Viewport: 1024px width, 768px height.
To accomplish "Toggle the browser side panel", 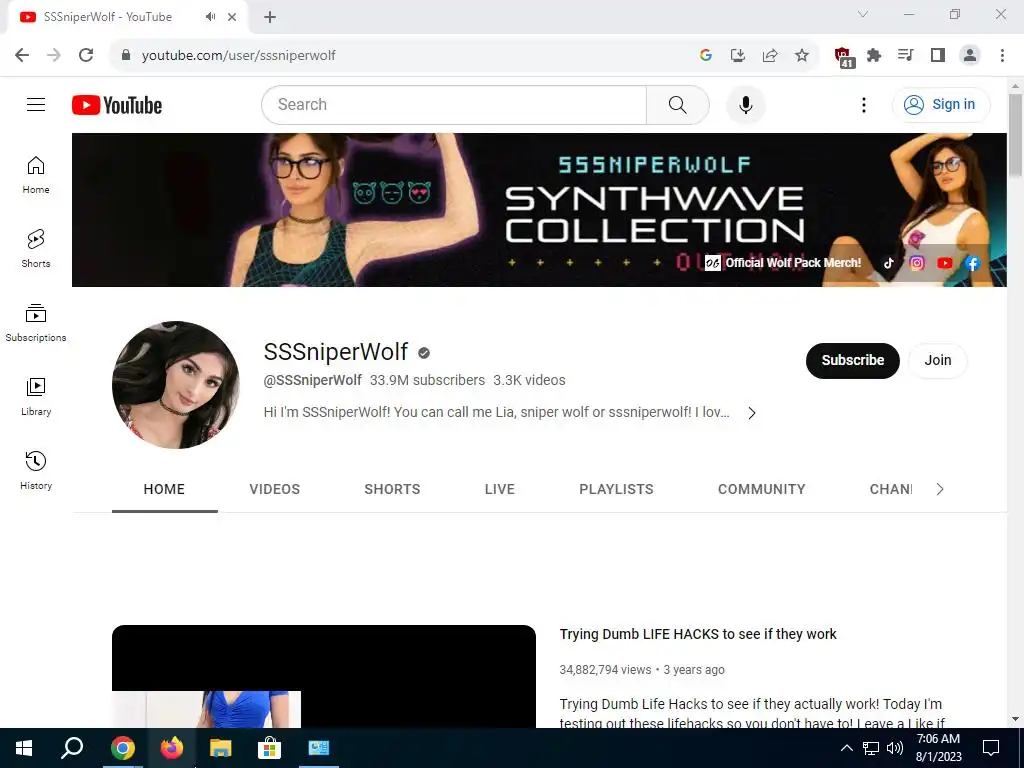I will 938,55.
